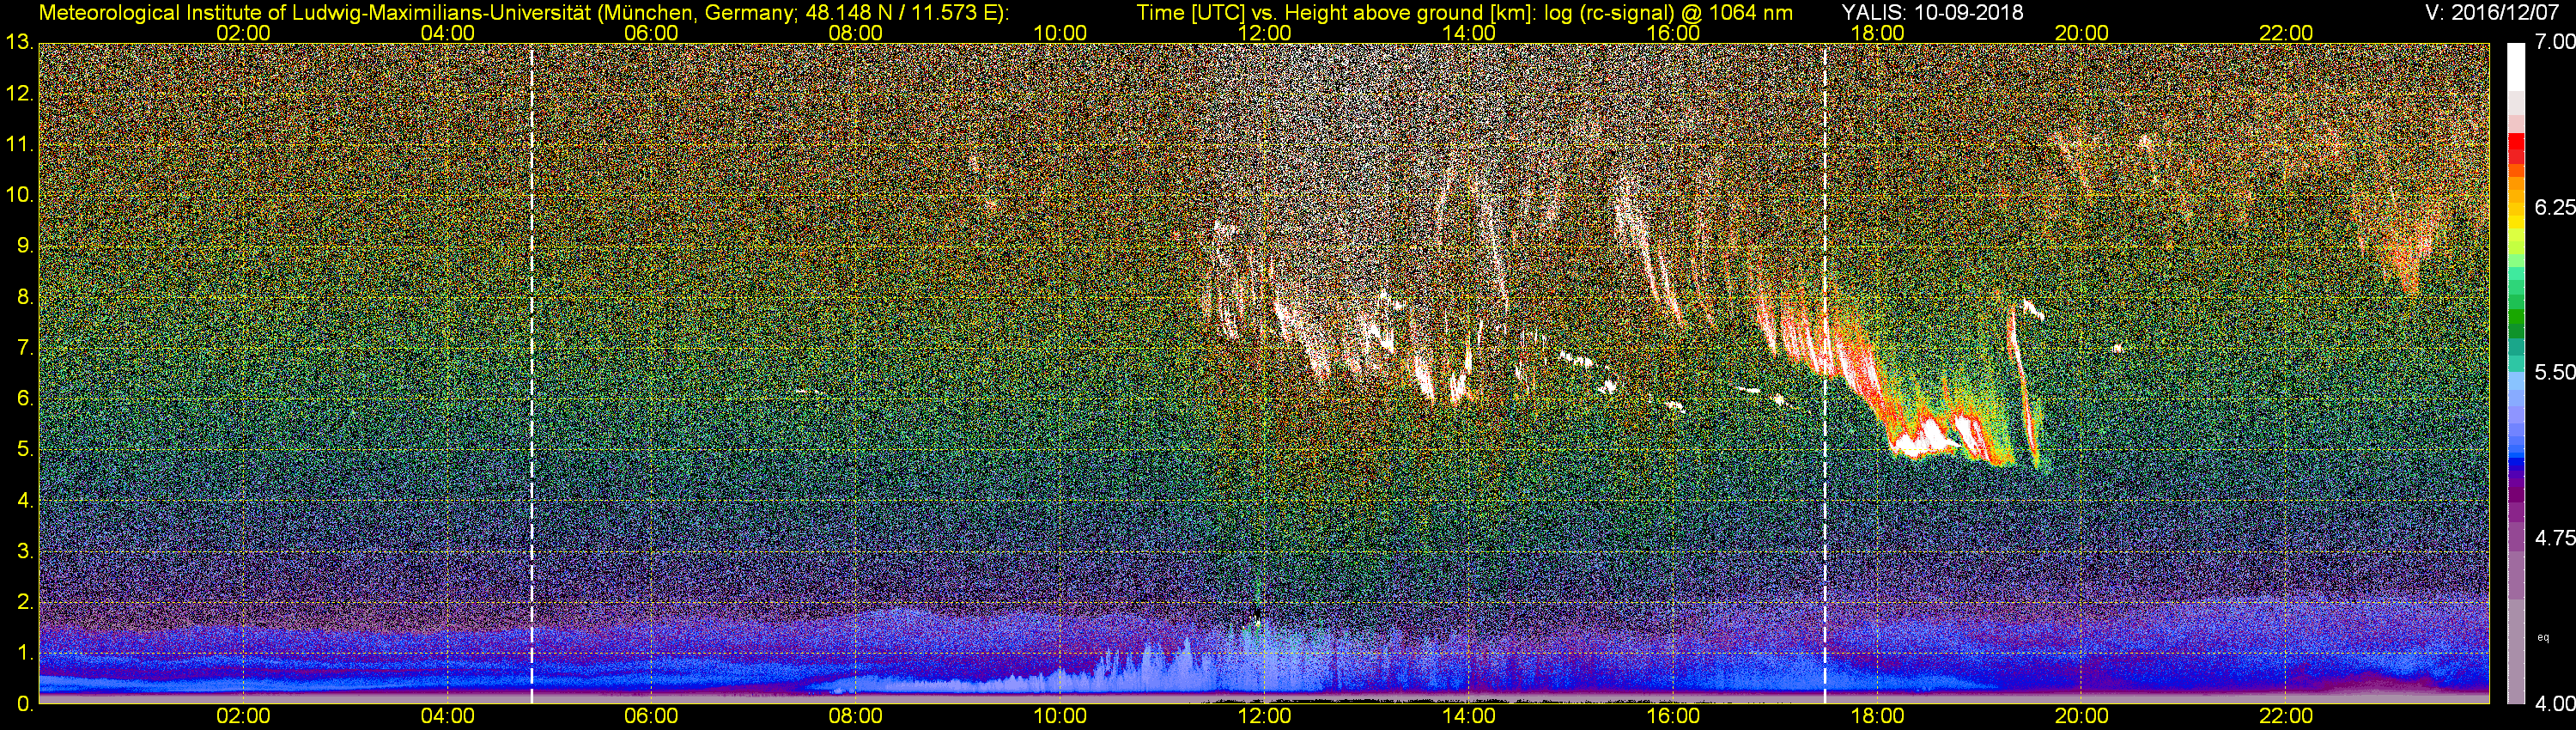Click the 12:00 label on the bottom time axis
Image resolution: width=2576 pixels, height=730 pixels.
click(x=1264, y=717)
